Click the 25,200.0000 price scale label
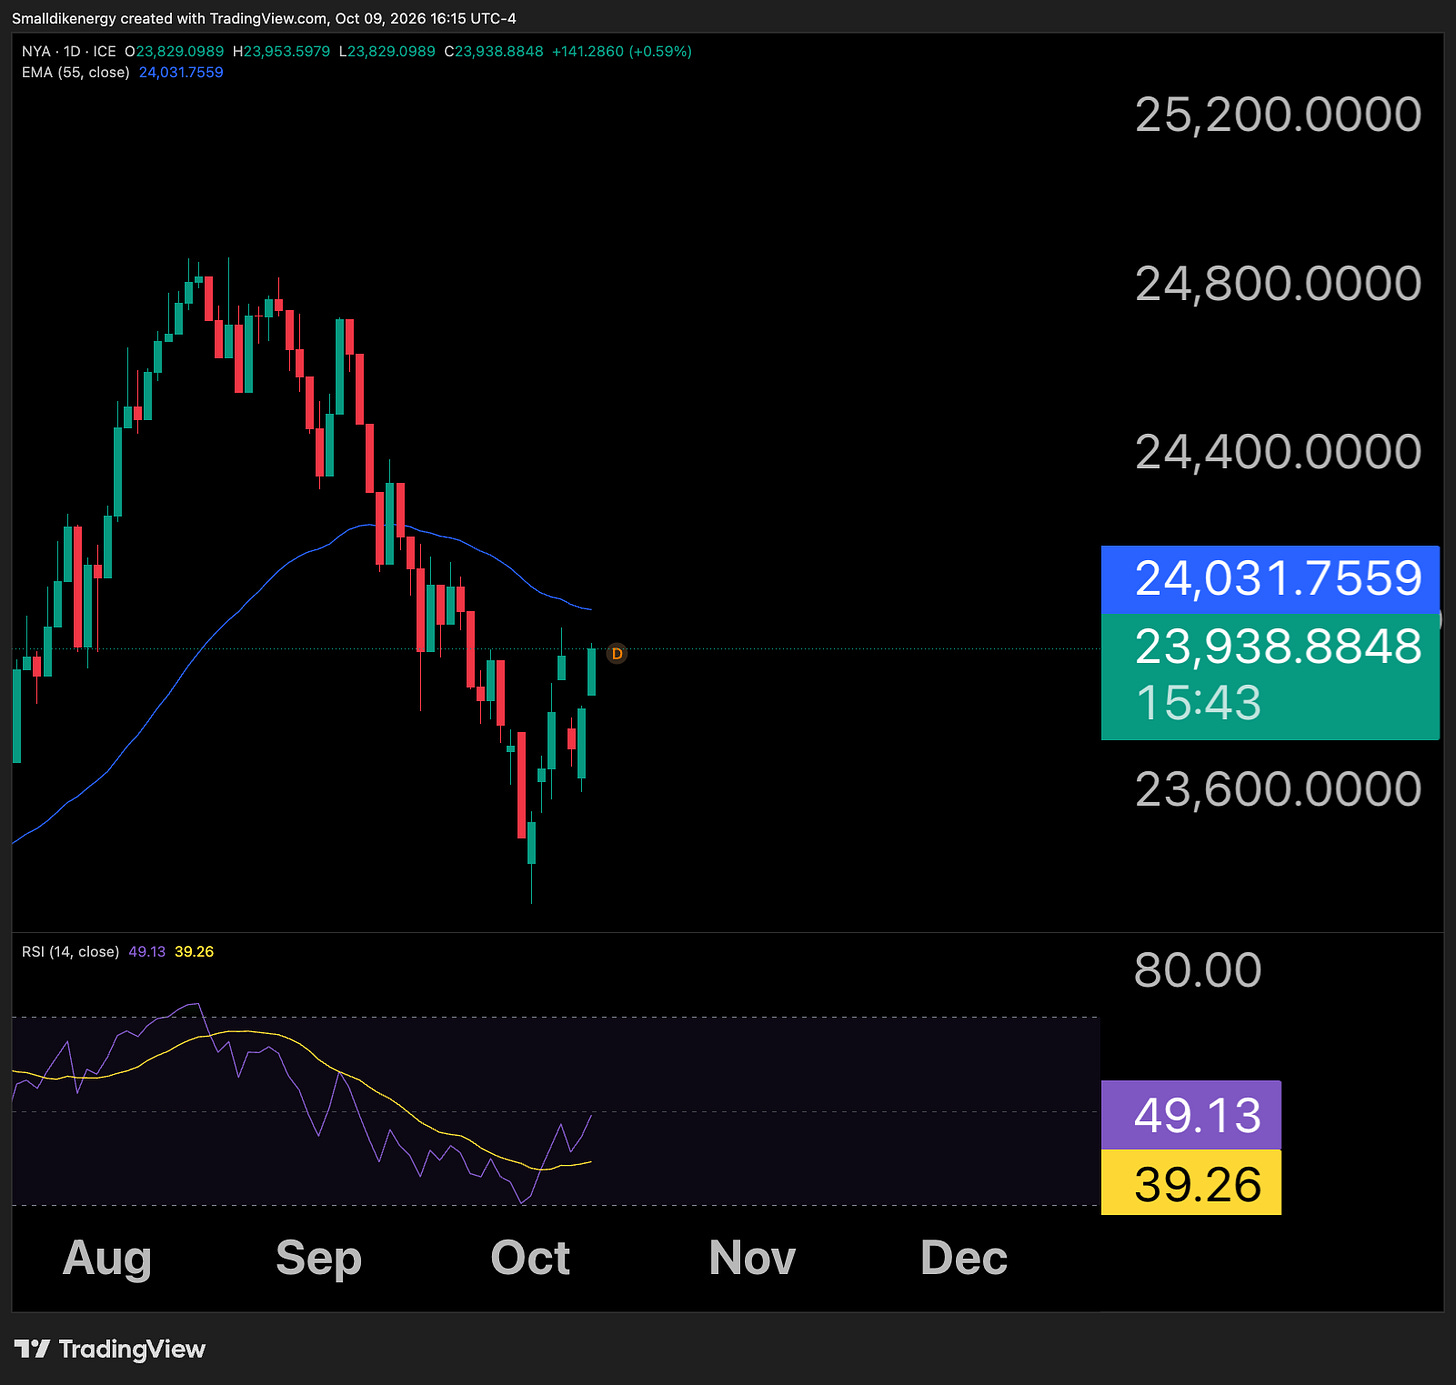Image resolution: width=1456 pixels, height=1385 pixels. click(x=1278, y=115)
